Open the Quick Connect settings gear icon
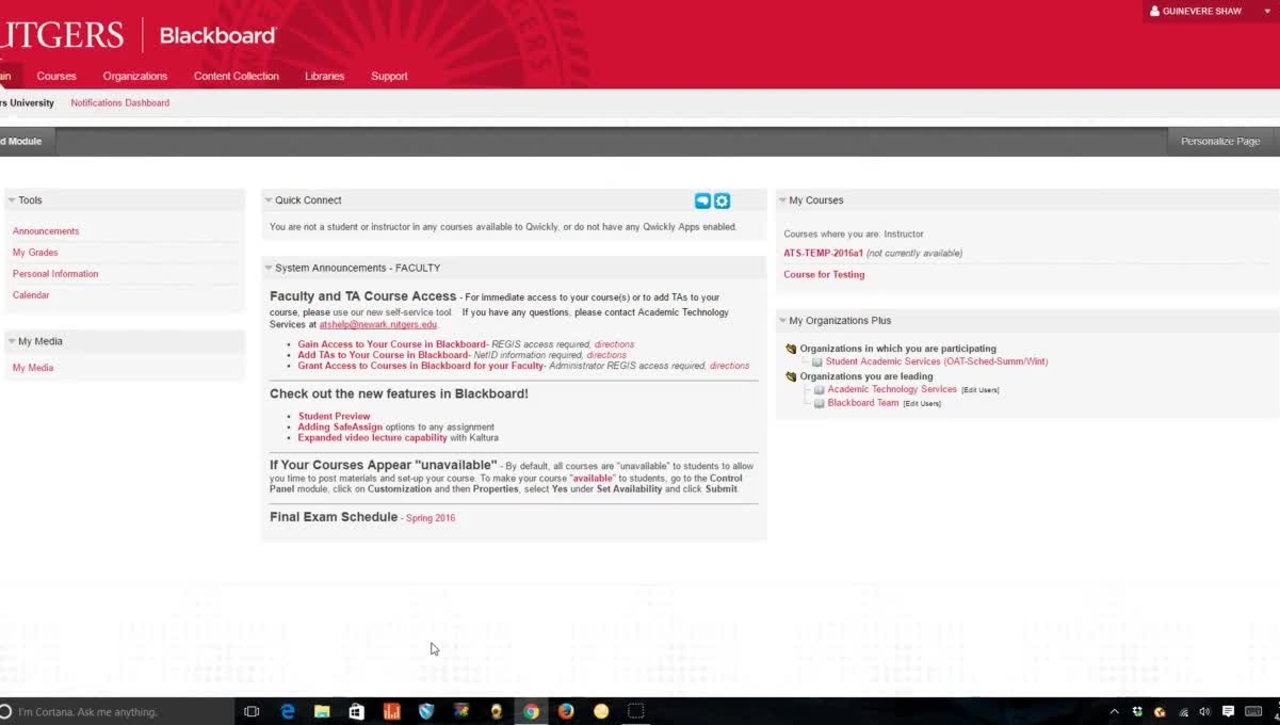Screen dimensions: 1280x725 tap(722, 201)
